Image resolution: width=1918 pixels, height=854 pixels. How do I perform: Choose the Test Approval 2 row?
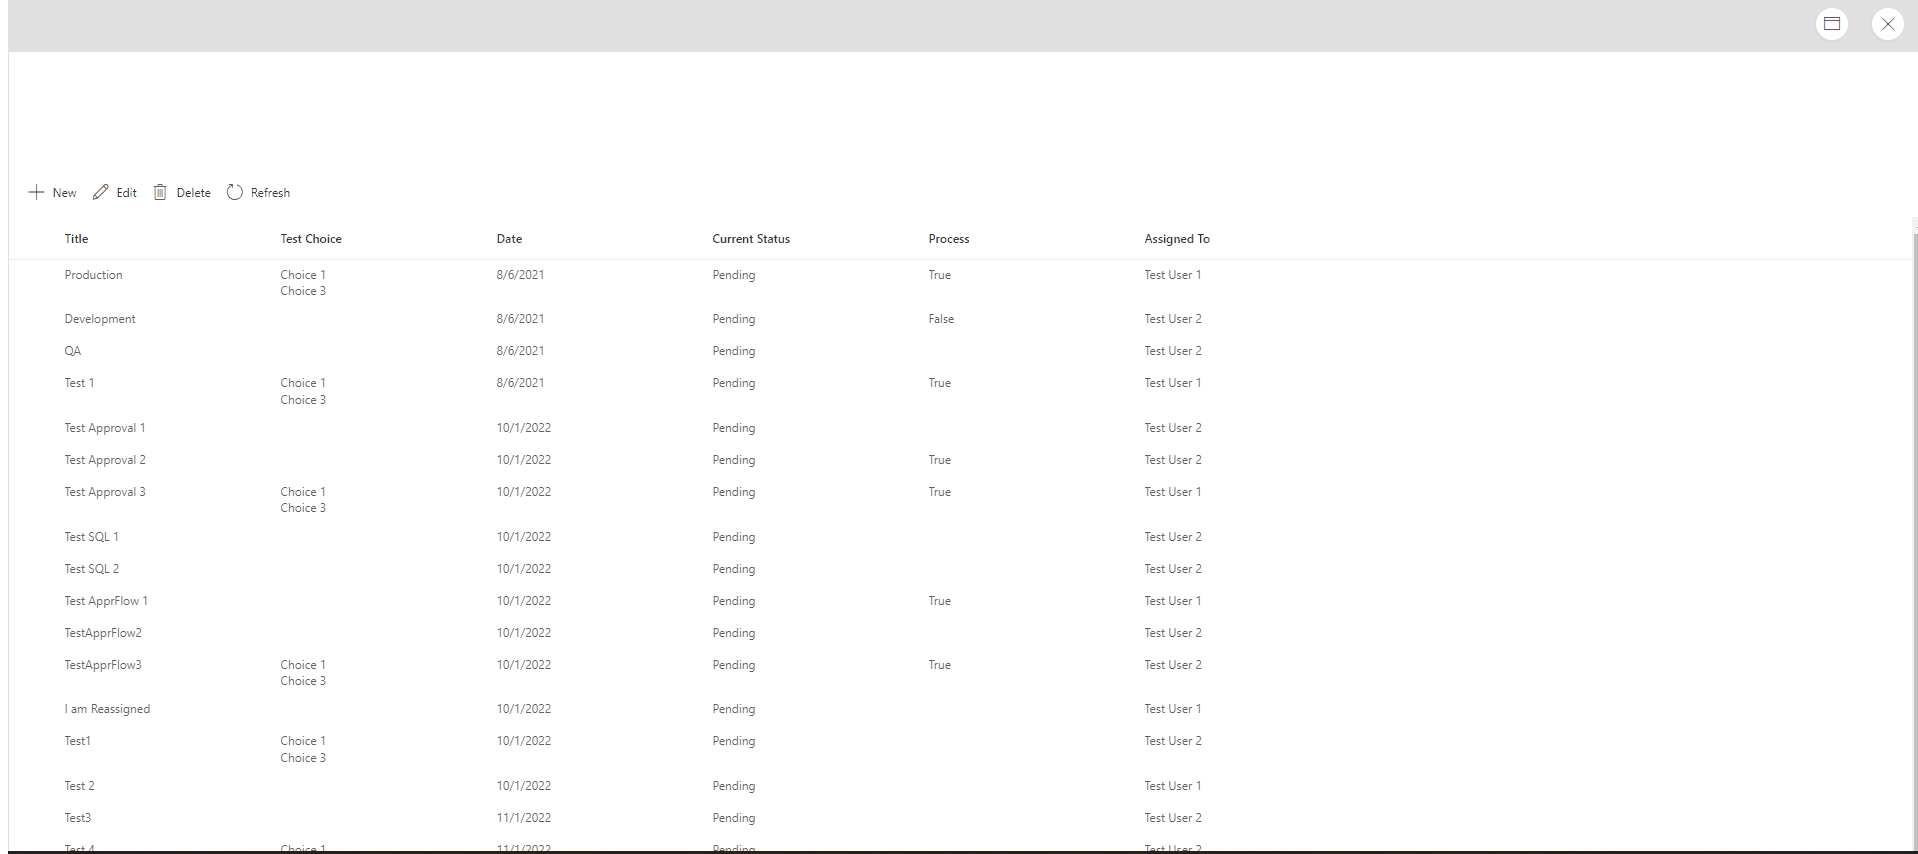point(105,460)
